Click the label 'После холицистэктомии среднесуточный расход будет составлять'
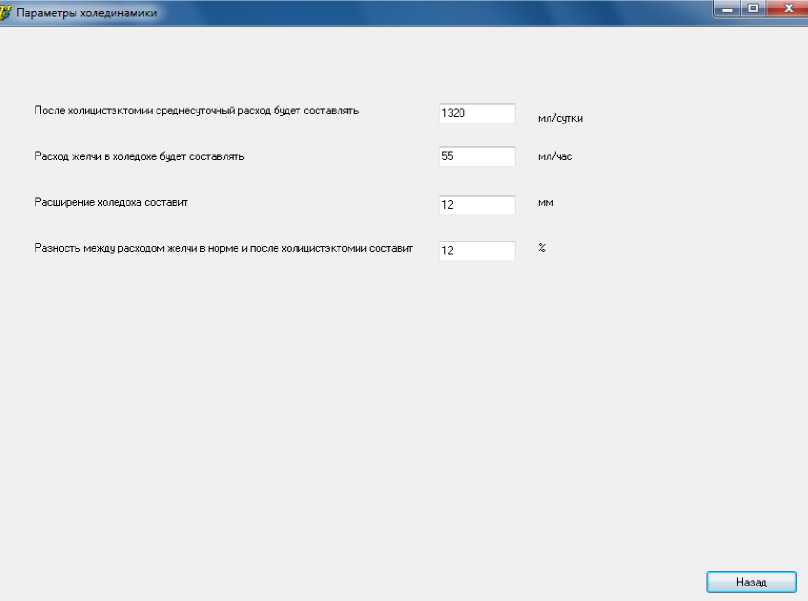This screenshot has height=601, width=808. click(196, 110)
